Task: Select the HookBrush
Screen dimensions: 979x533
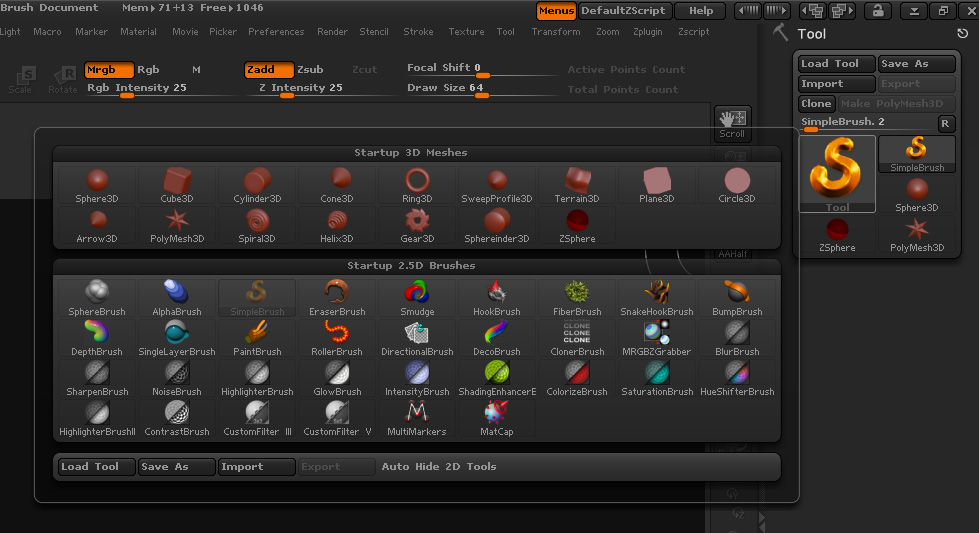Action: (x=496, y=299)
